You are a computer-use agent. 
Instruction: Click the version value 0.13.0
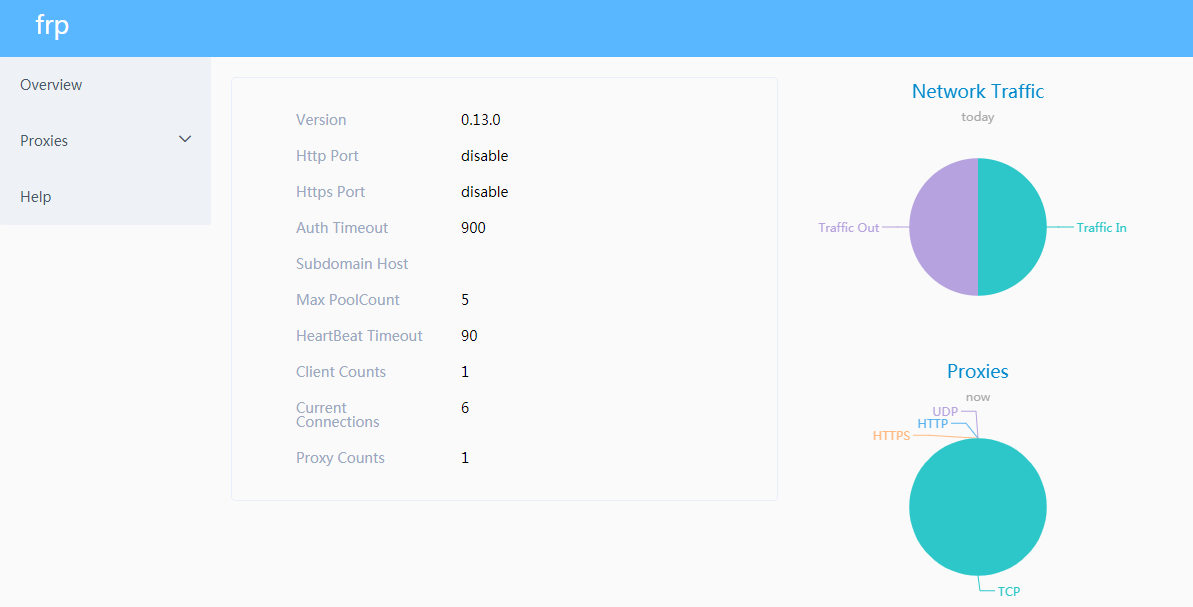click(481, 119)
